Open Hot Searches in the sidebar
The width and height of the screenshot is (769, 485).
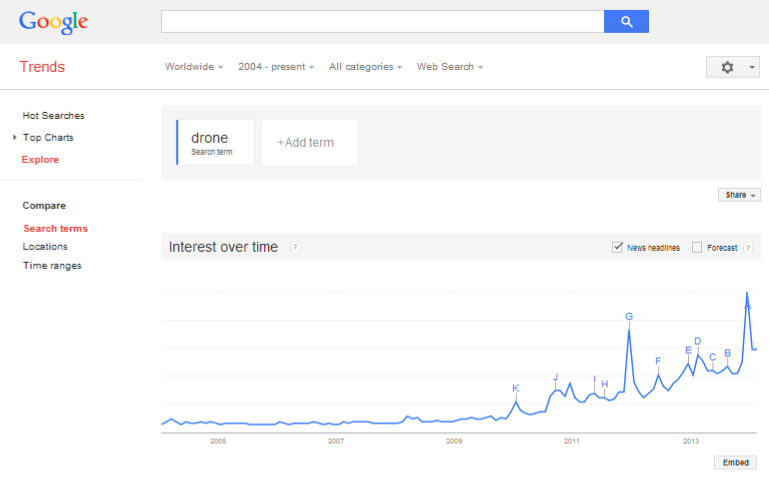[x=53, y=116]
